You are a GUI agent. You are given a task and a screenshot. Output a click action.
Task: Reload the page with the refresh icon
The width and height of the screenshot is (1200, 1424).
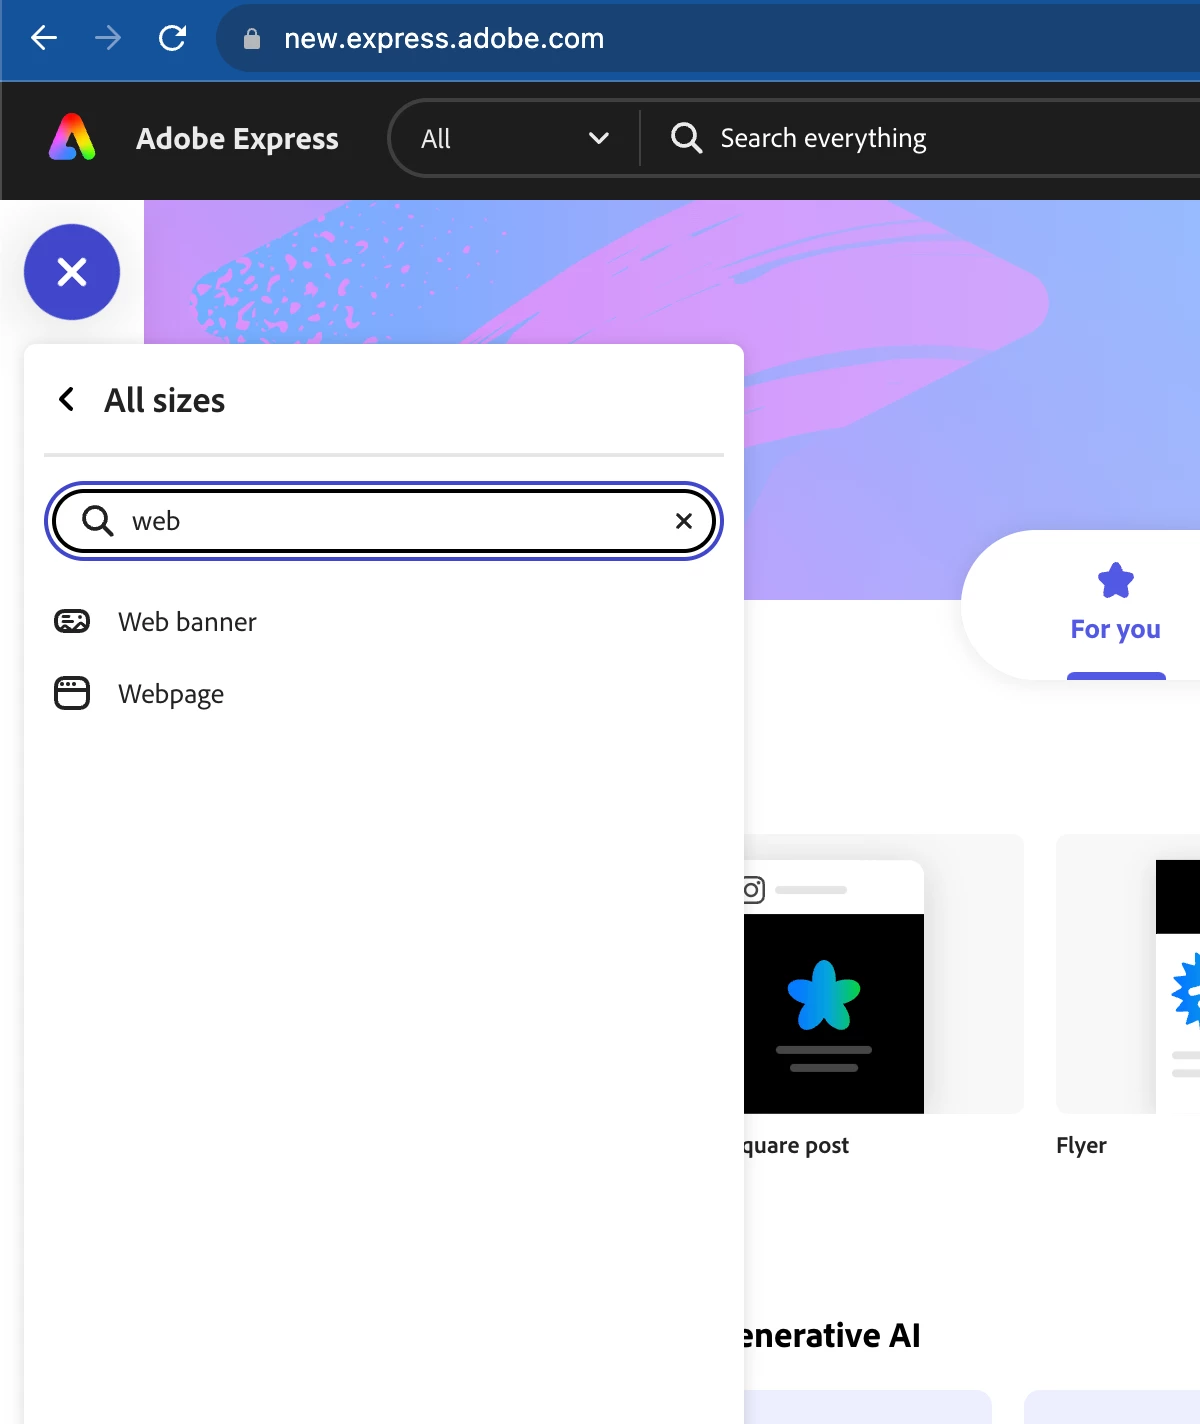[x=172, y=38]
